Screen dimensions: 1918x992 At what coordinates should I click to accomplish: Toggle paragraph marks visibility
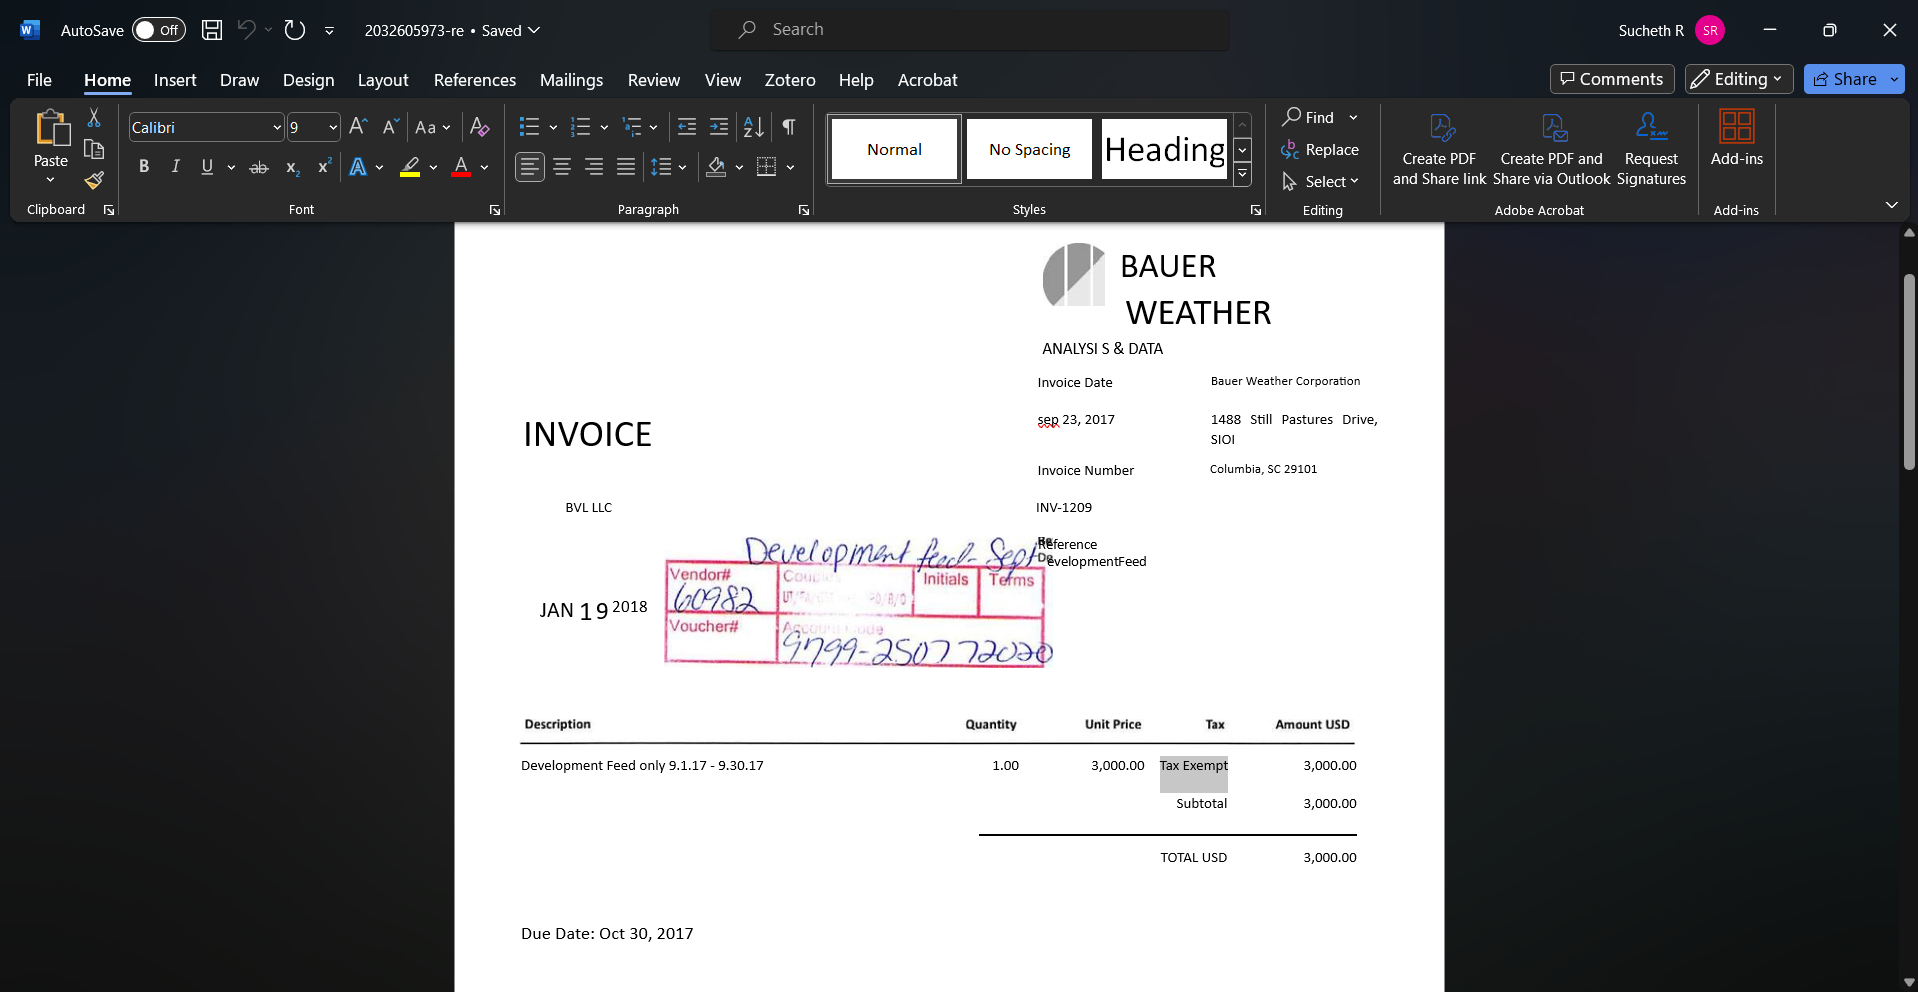(789, 127)
